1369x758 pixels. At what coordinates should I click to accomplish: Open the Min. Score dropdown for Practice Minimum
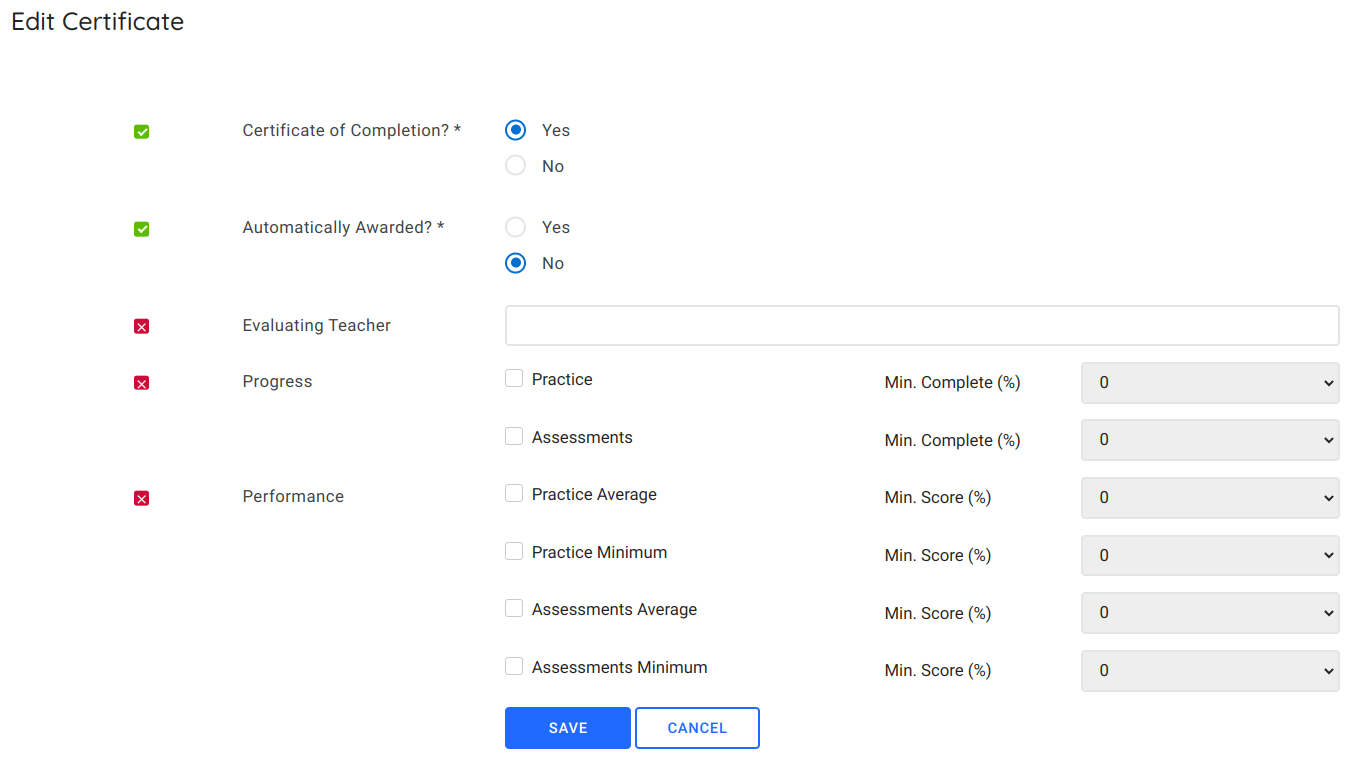click(x=1209, y=555)
